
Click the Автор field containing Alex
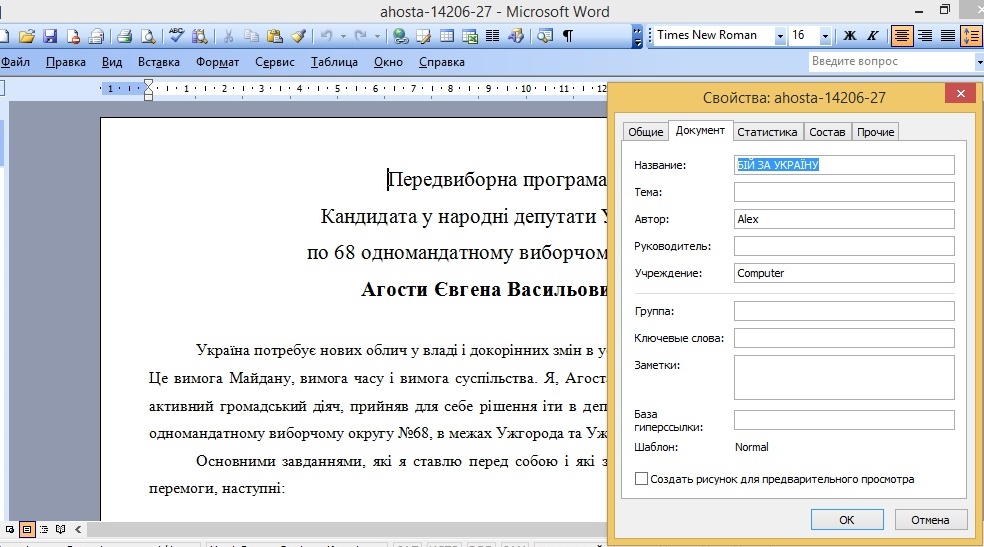[x=844, y=219]
